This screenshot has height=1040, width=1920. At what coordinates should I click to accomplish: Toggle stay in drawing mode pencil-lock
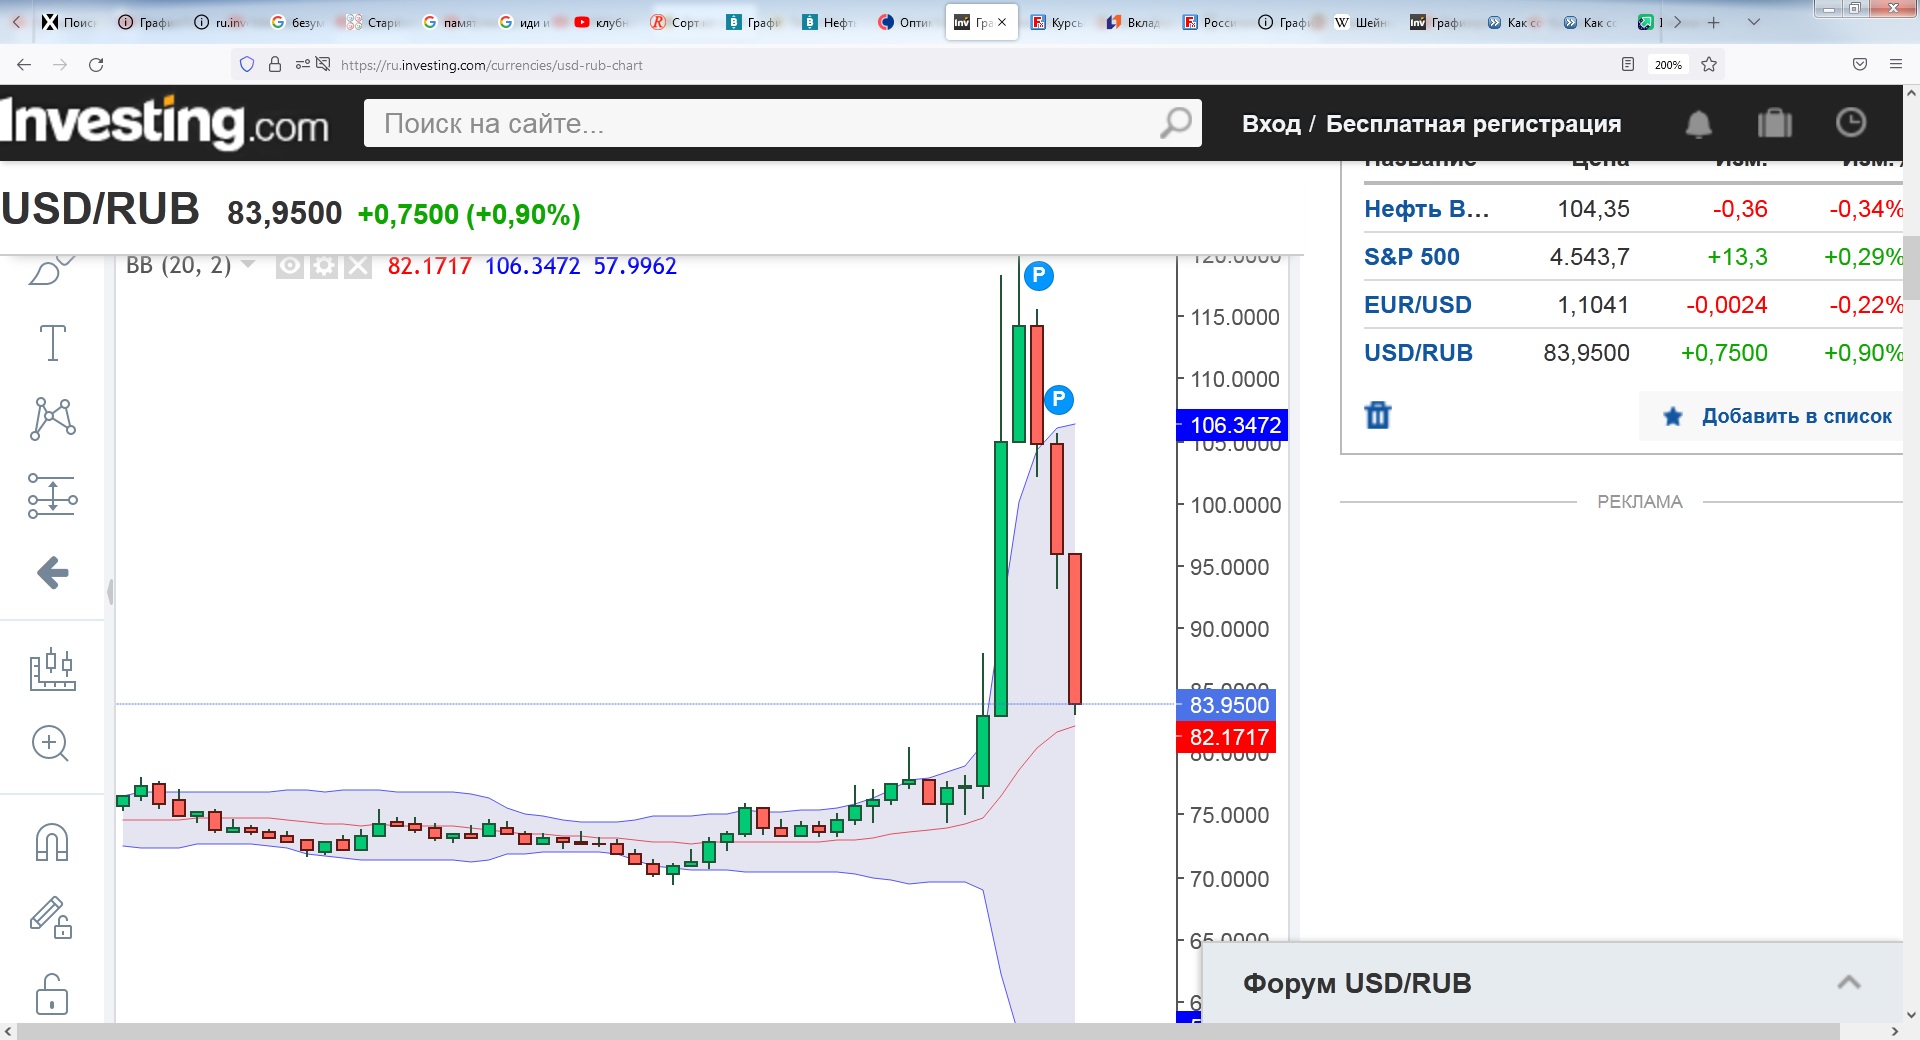tap(50, 917)
